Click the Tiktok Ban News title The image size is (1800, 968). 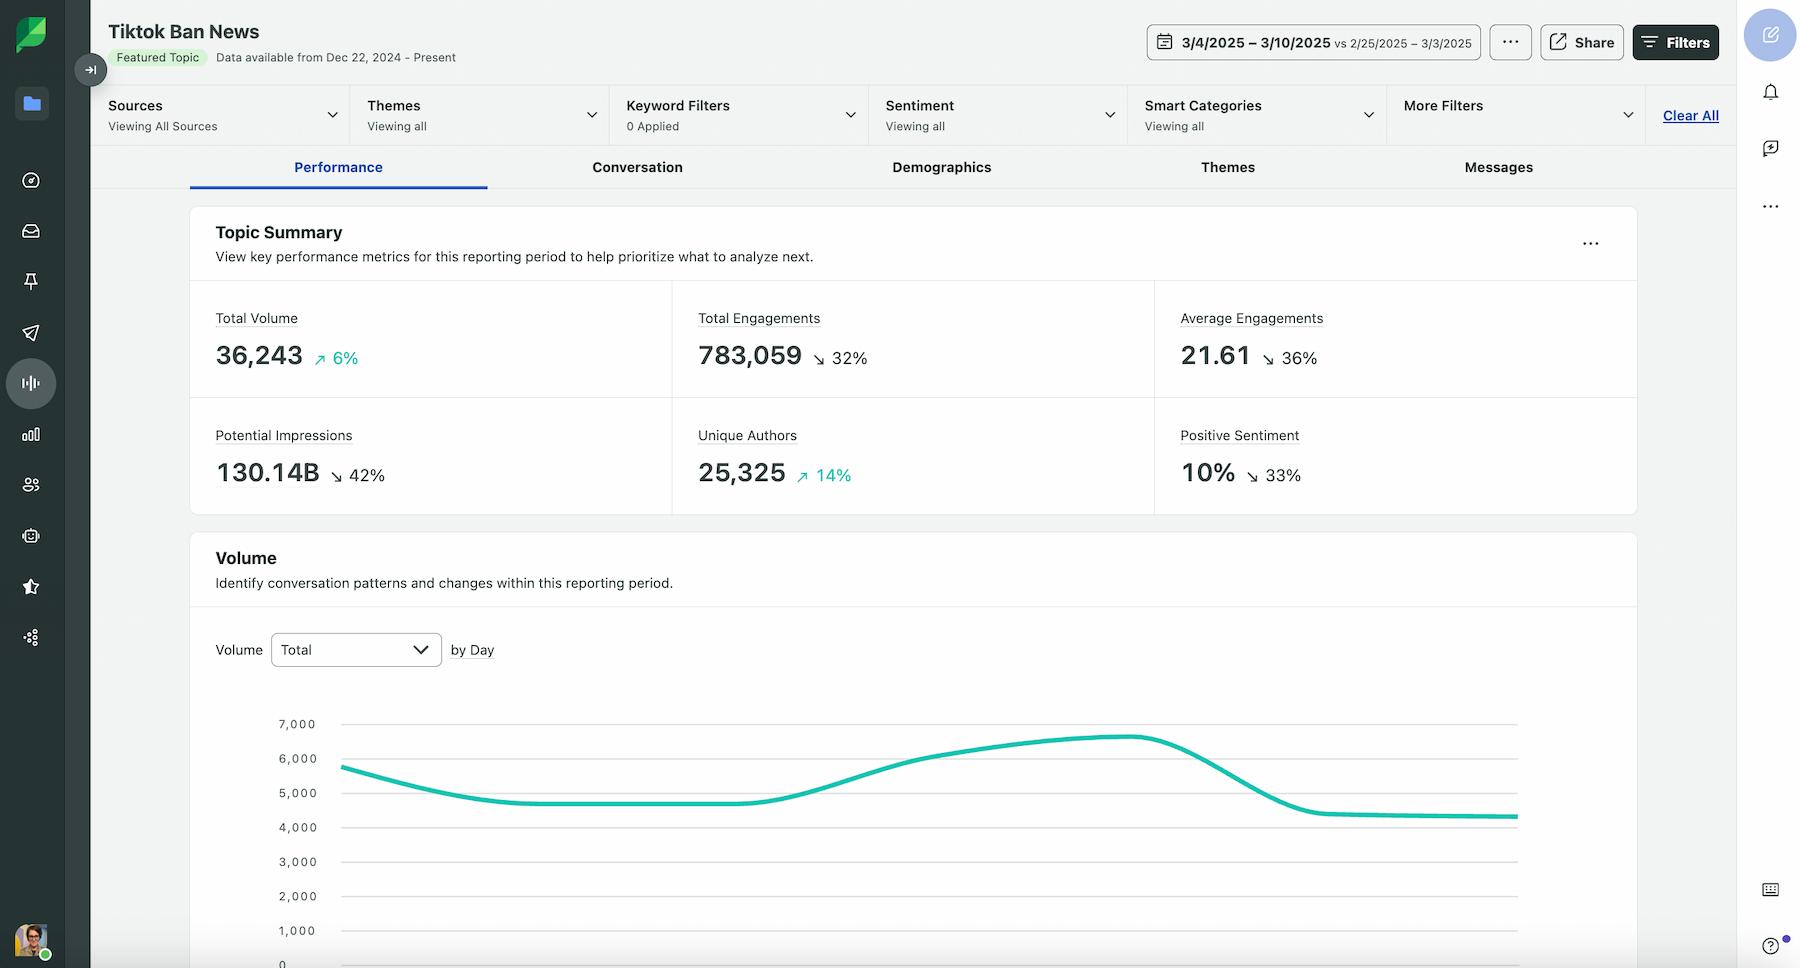click(183, 32)
